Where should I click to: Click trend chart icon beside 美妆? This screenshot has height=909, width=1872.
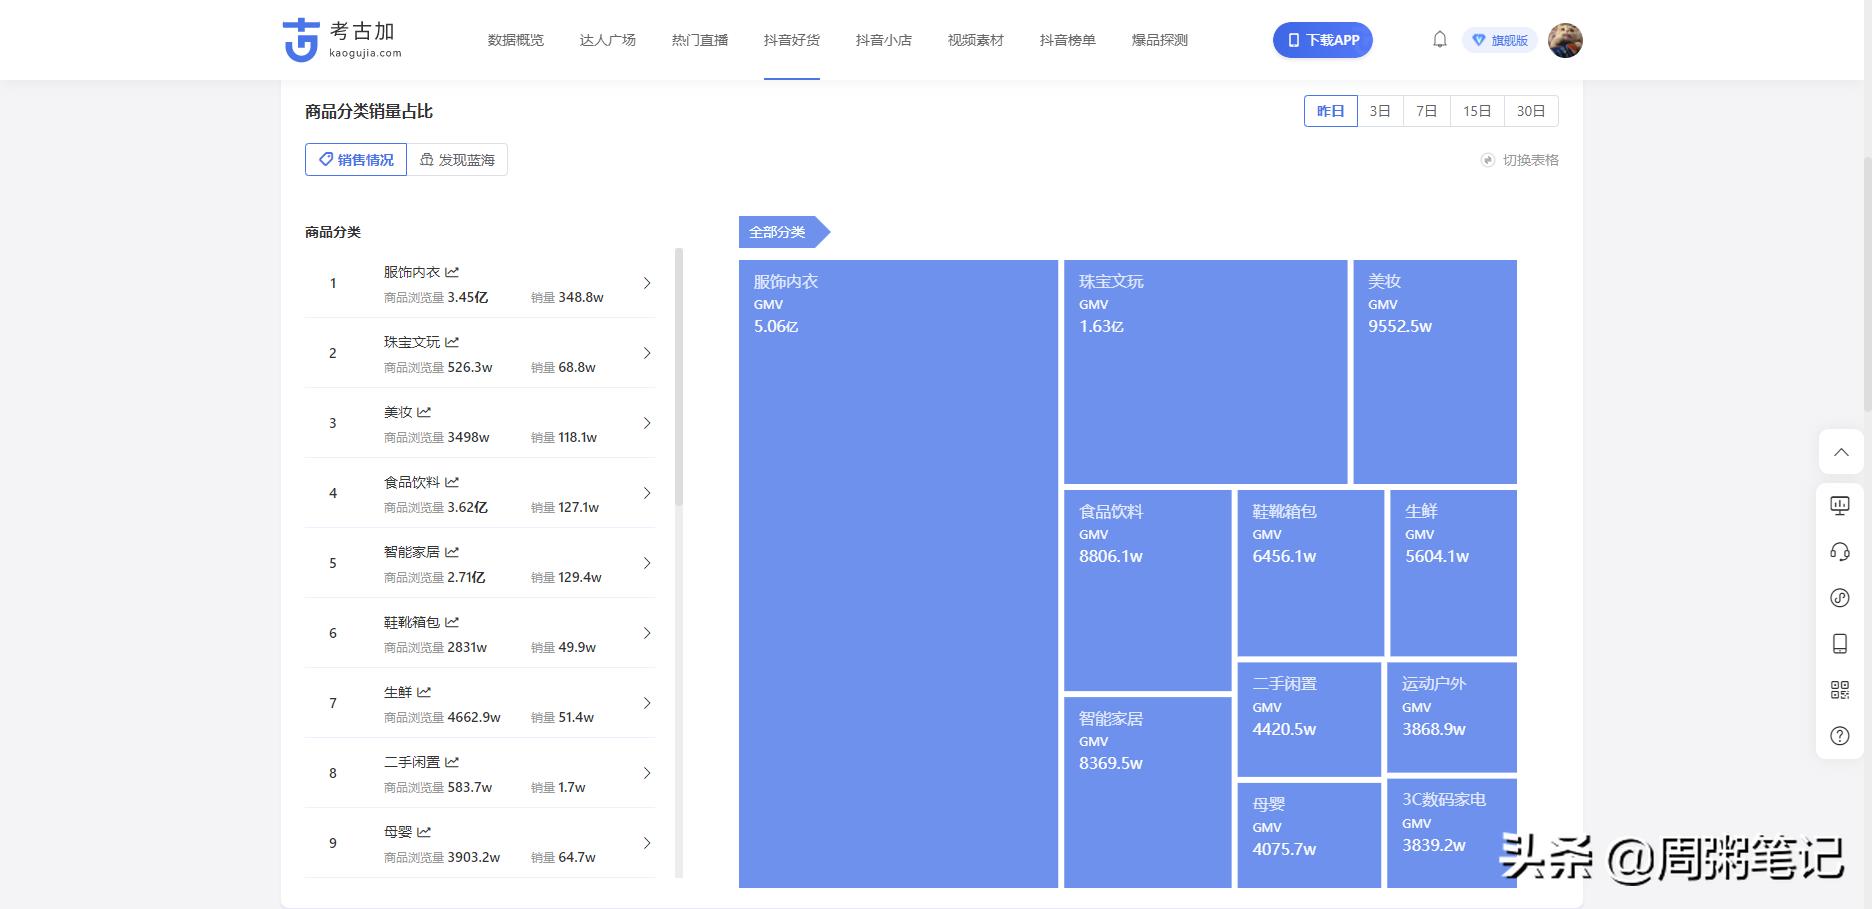coord(424,412)
